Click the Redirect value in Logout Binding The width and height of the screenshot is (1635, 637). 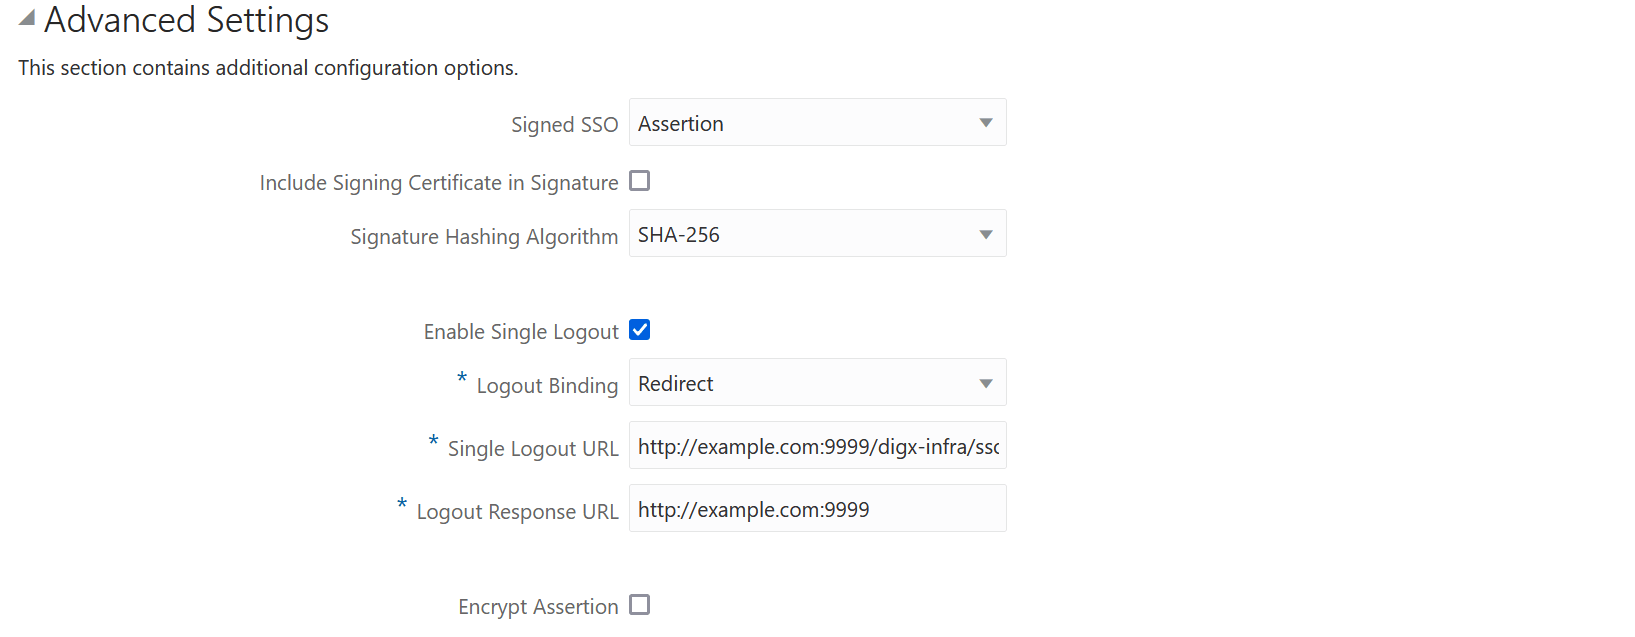[x=676, y=383]
